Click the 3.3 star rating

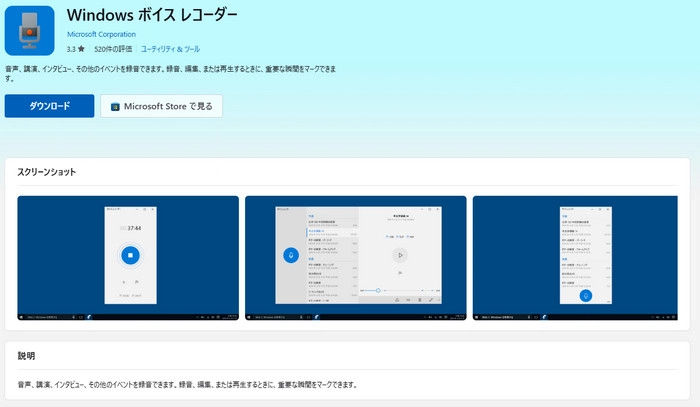pyautogui.click(x=75, y=49)
